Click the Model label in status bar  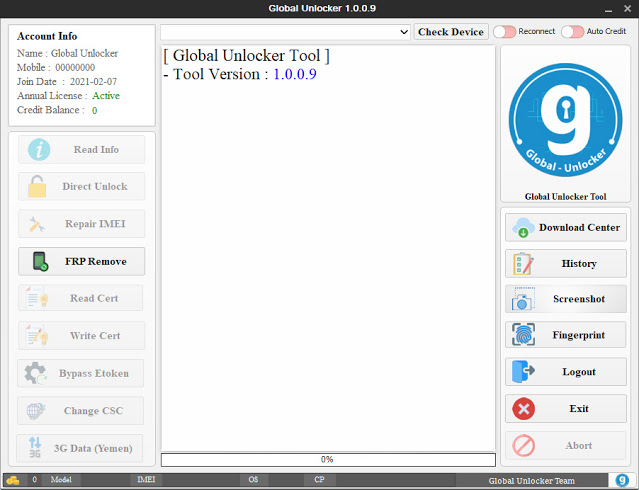coord(61,480)
